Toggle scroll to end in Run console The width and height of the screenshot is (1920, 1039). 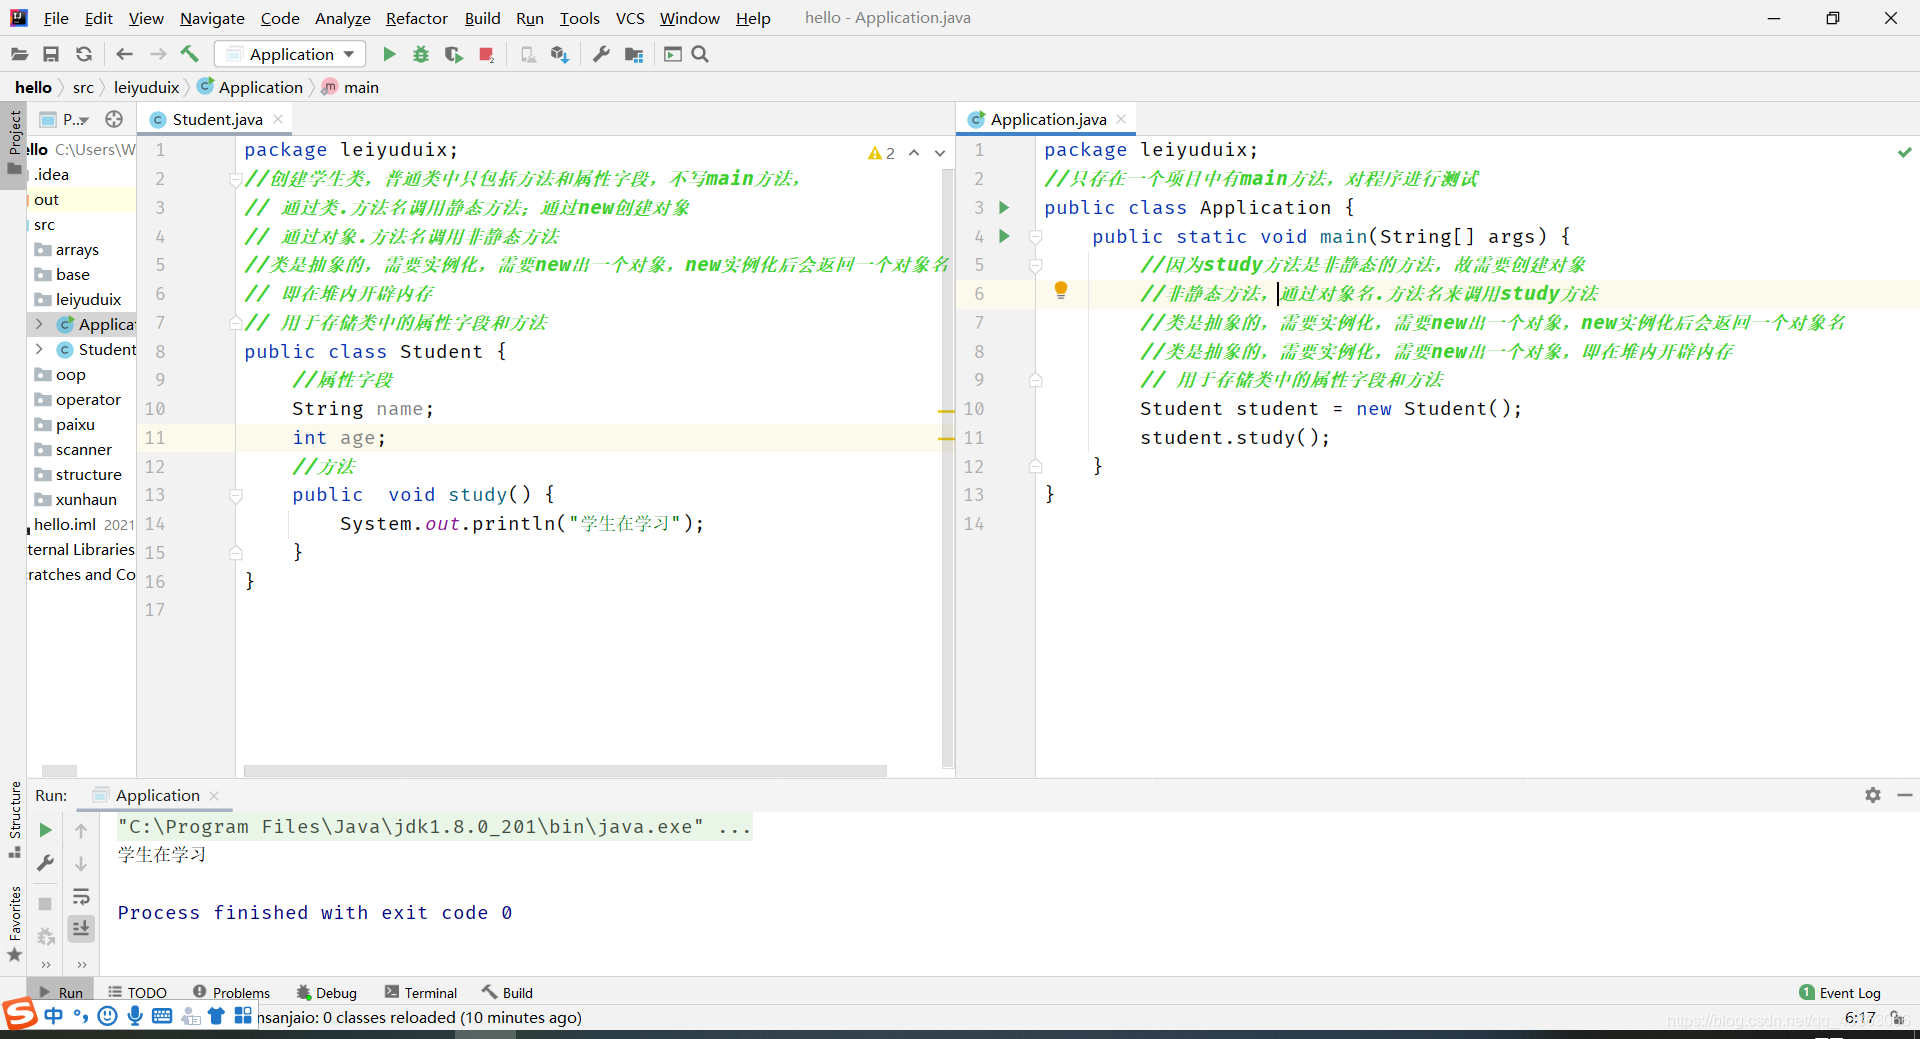click(x=81, y=929)
